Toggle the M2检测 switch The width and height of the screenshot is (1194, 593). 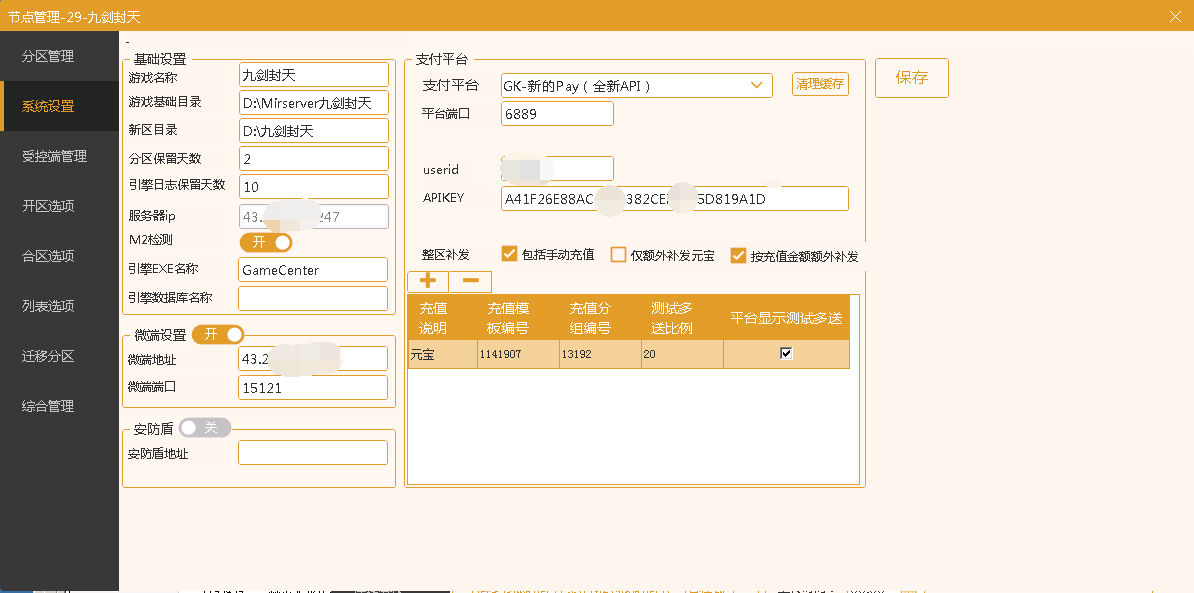coord(266,242)
